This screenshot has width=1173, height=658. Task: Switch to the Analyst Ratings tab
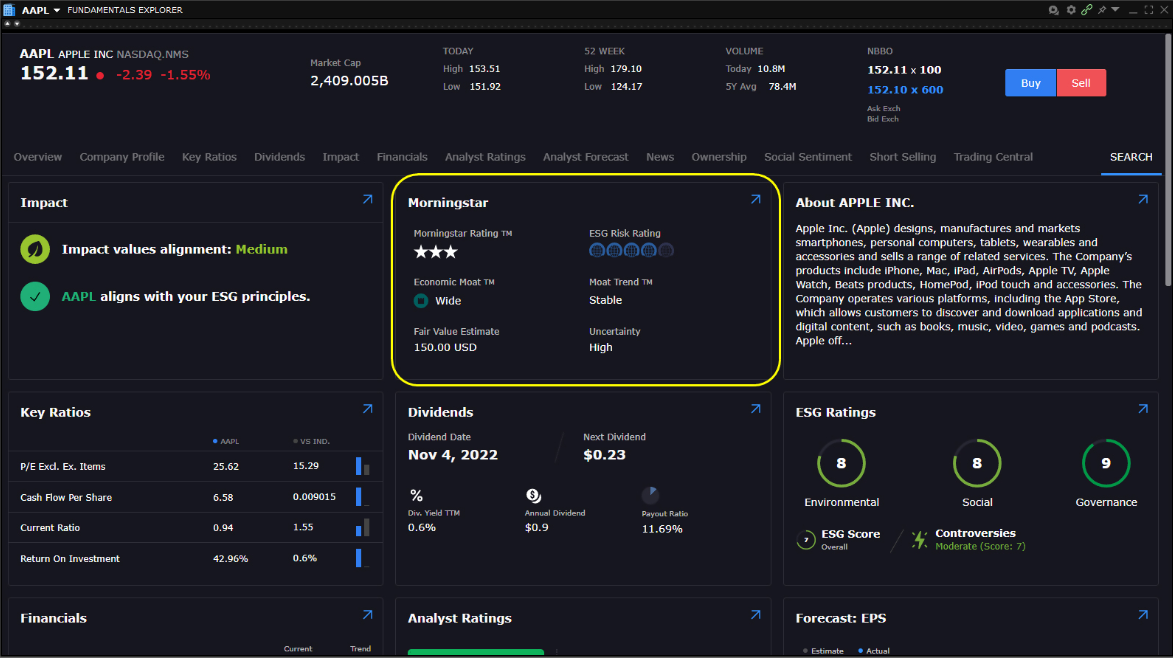pos(485,157)
